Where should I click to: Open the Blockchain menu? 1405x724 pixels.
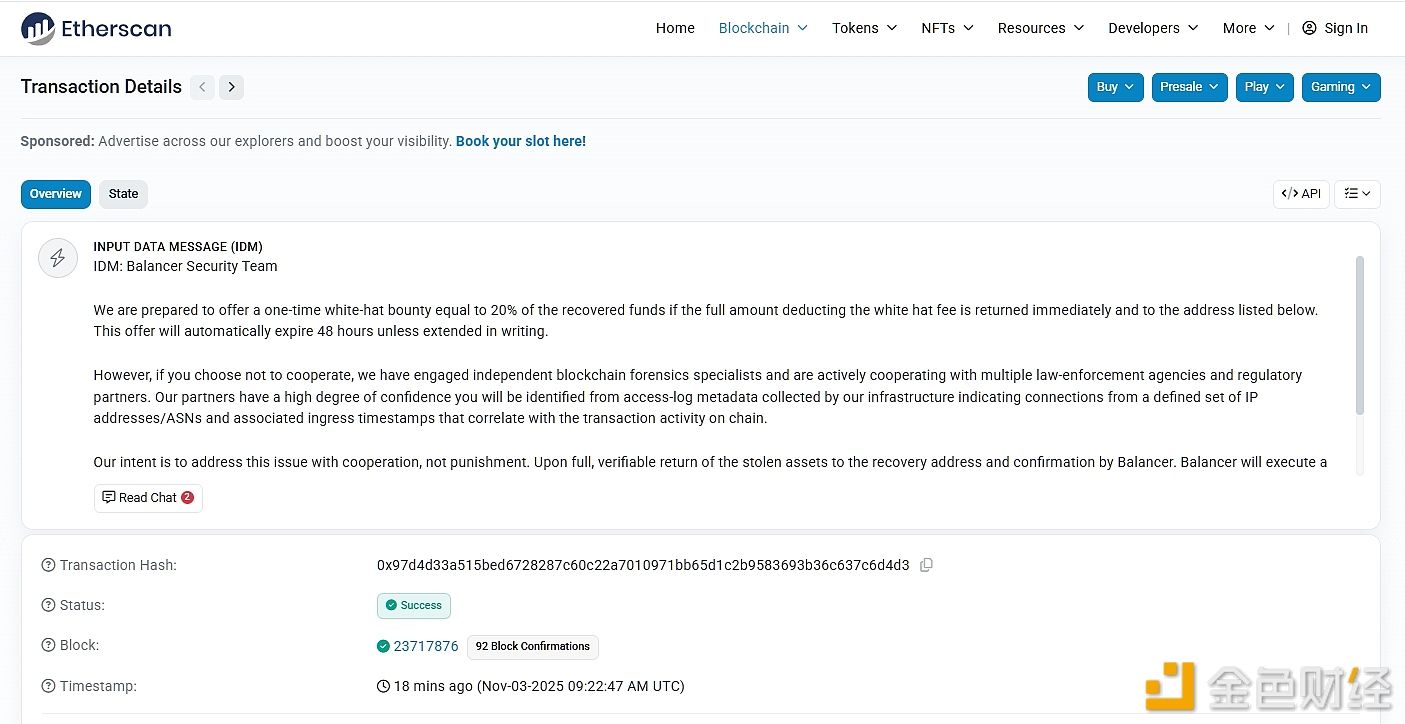(763, 28)
